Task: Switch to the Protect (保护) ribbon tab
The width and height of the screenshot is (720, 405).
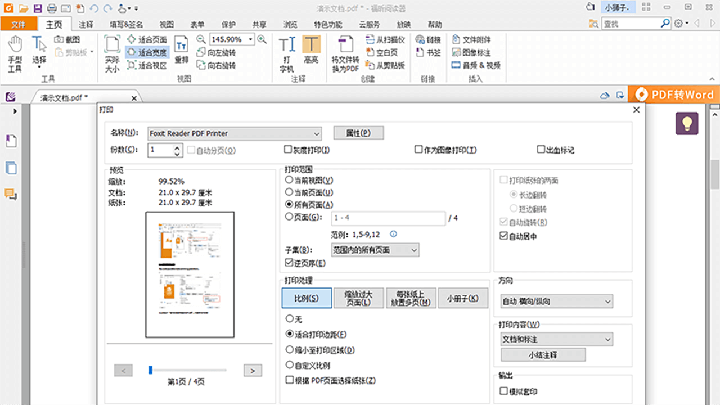Action: (x=229, y=24)
